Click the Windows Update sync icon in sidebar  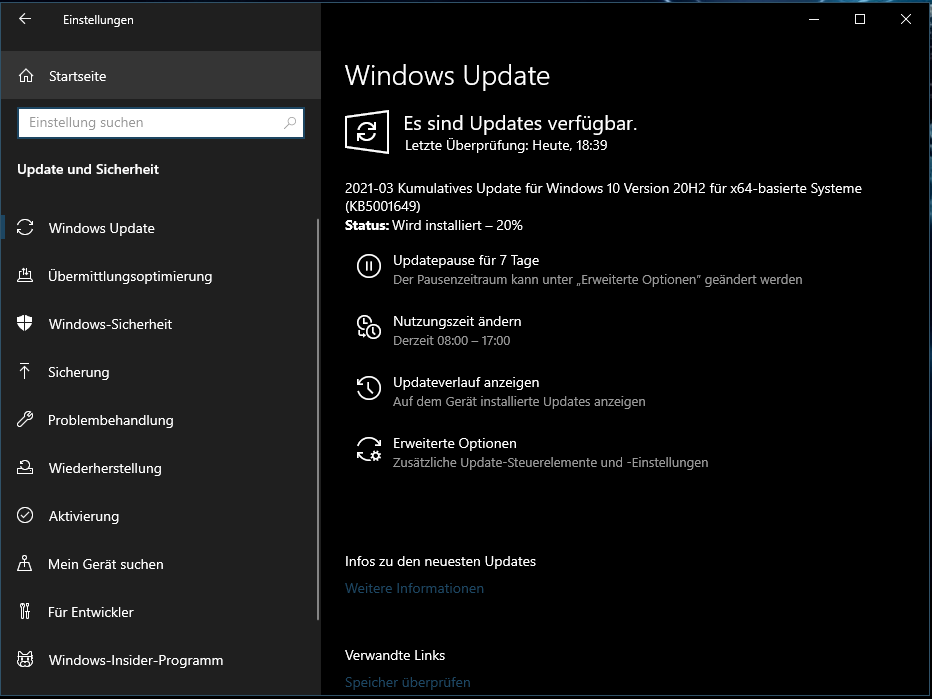(25, 228)
